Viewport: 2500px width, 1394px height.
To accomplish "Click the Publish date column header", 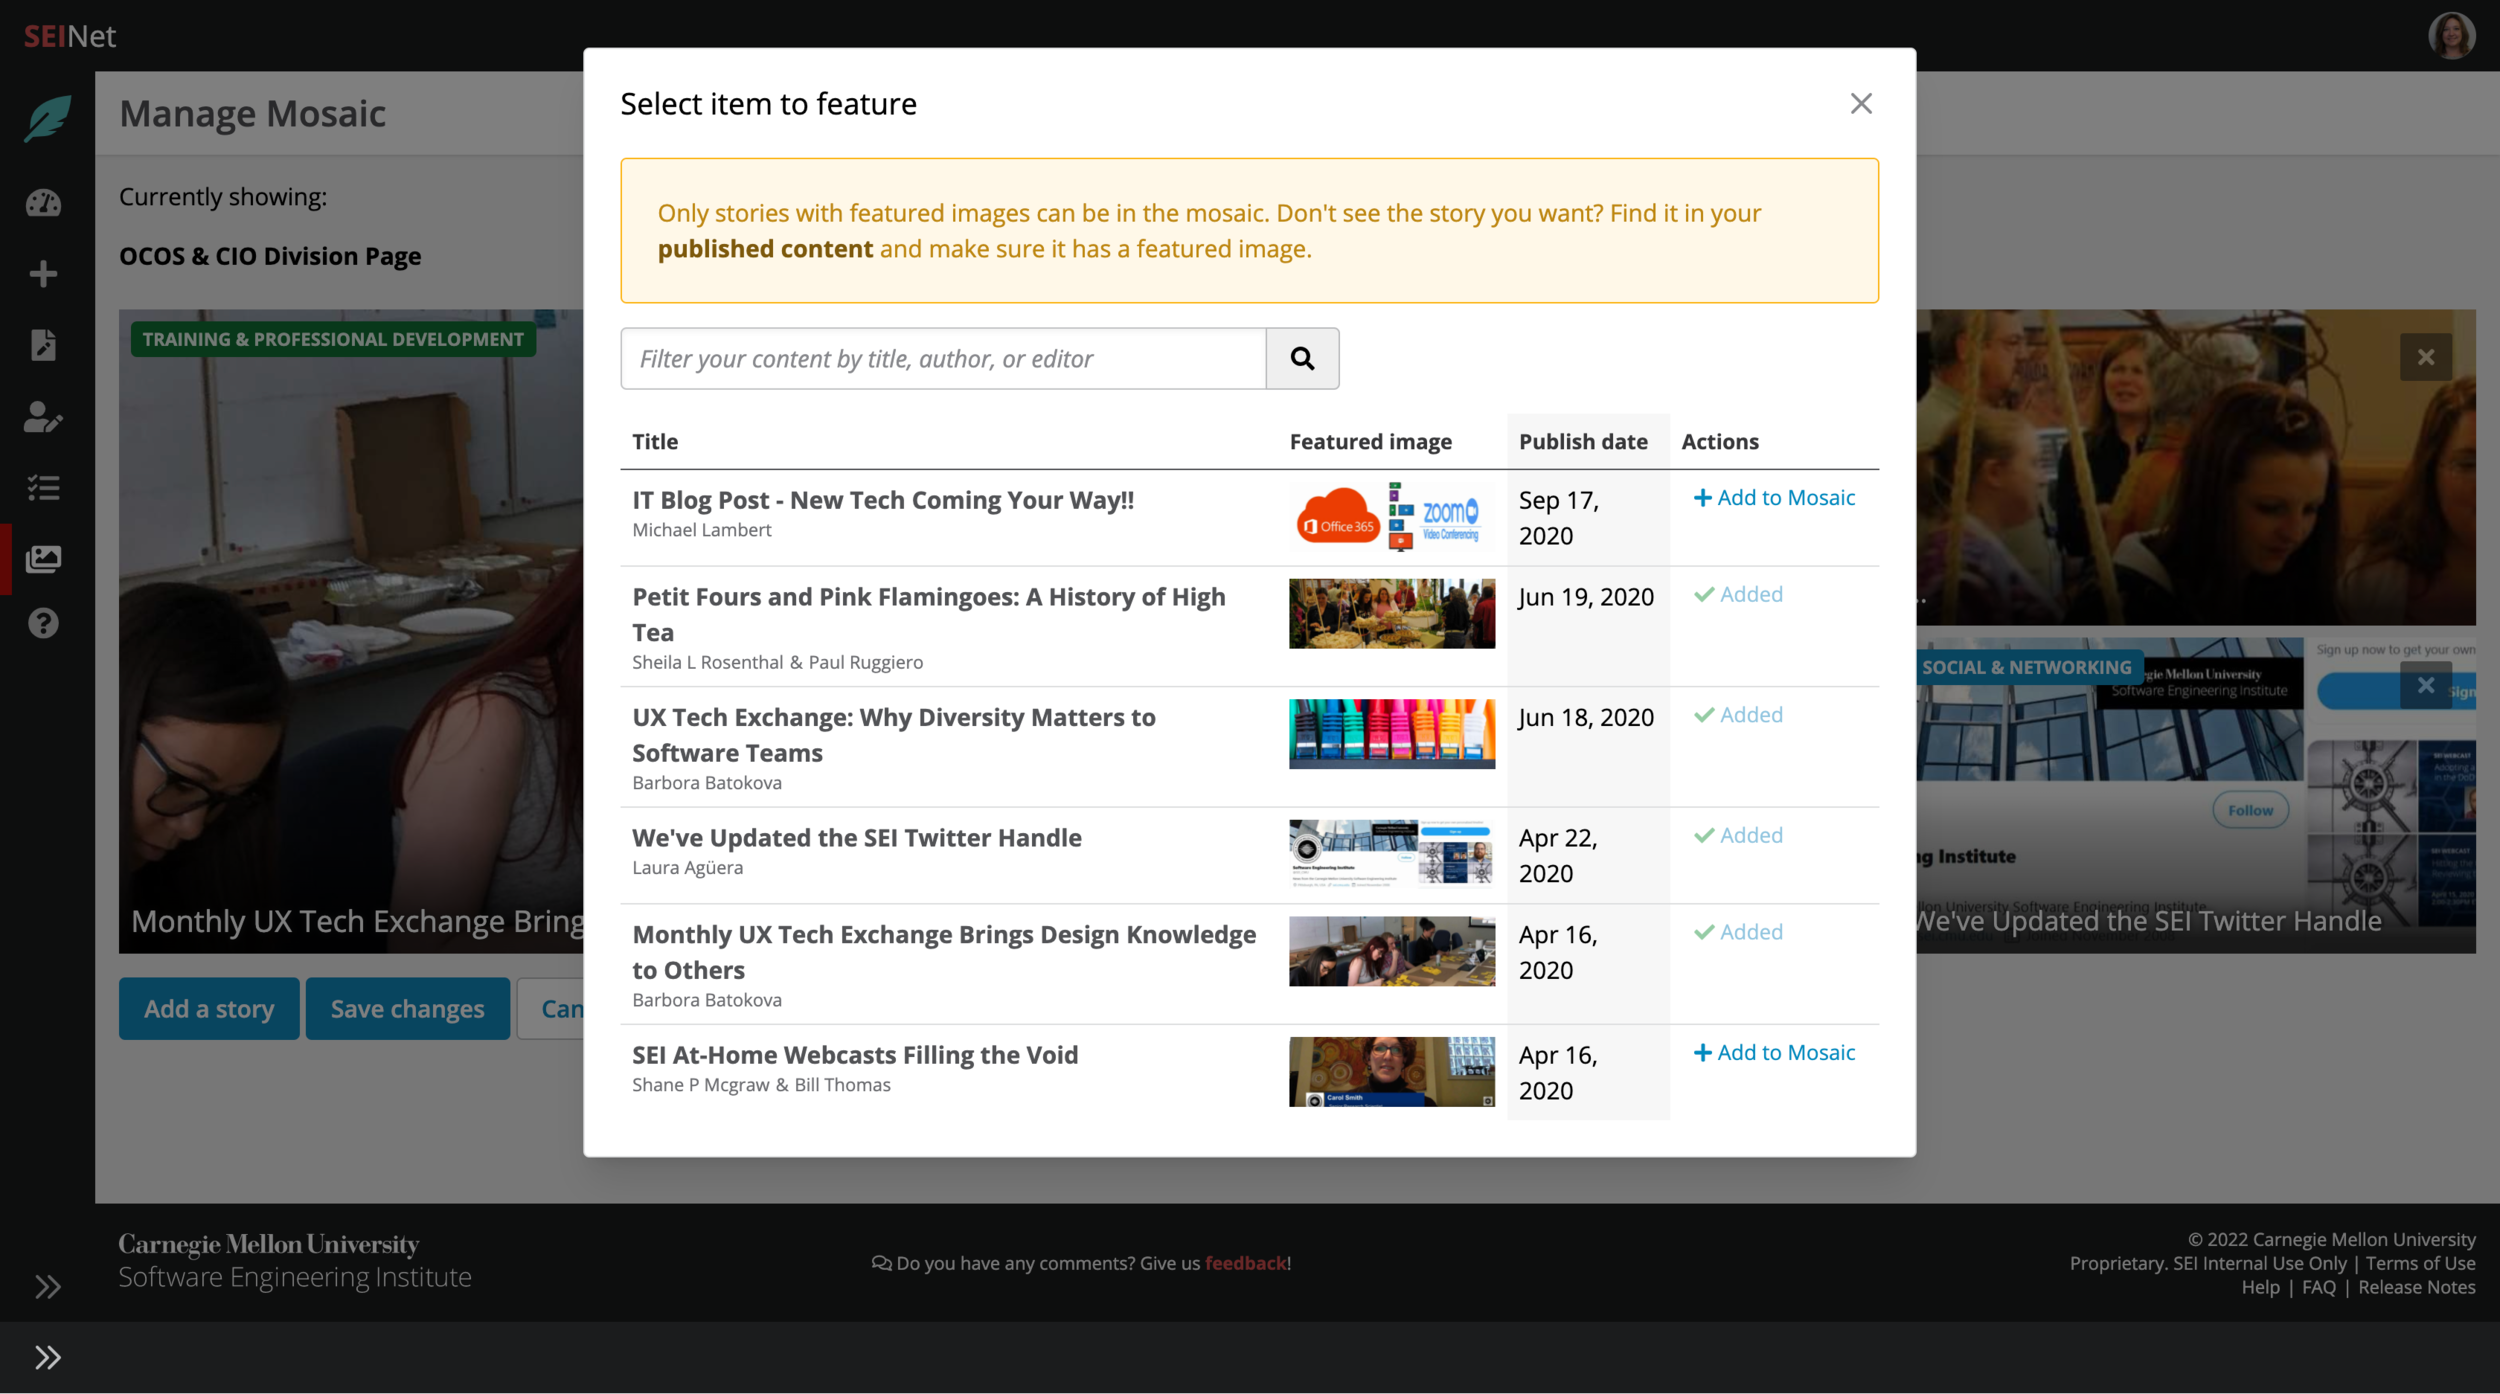I will [x=1583, y=441].
